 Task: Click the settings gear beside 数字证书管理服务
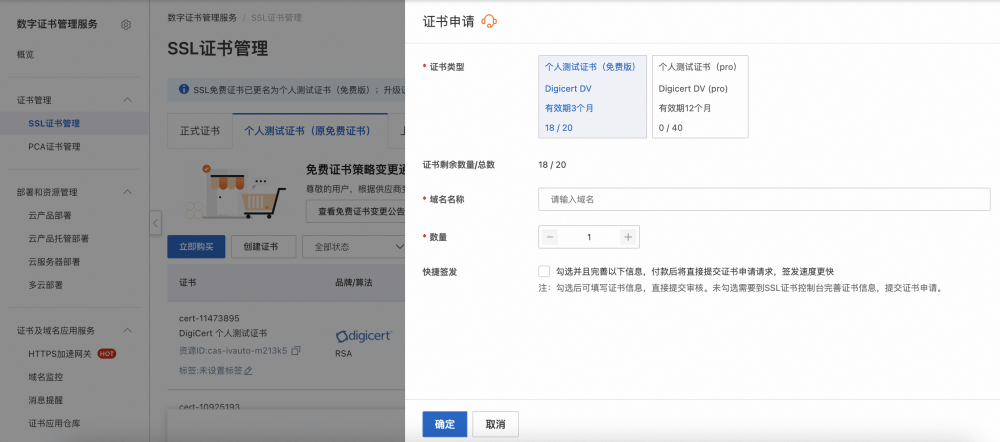tap(125, 25)
